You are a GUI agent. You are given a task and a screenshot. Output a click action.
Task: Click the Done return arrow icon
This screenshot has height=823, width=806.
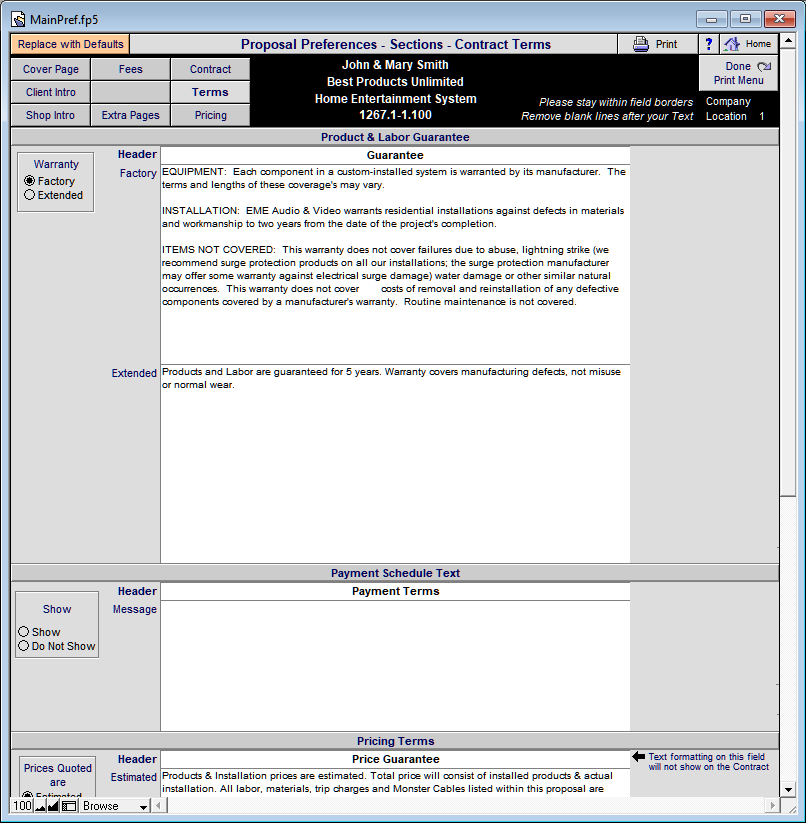point(764,67)
